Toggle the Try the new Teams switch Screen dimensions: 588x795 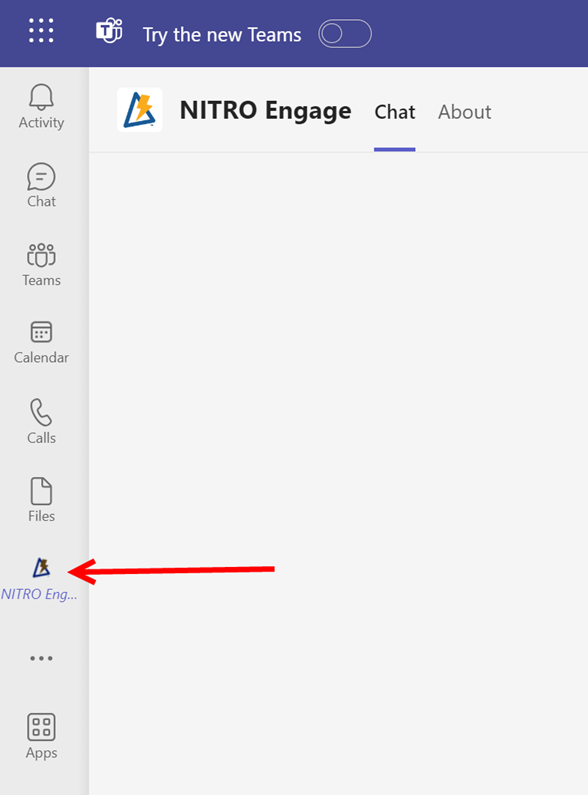click(345, 34)
